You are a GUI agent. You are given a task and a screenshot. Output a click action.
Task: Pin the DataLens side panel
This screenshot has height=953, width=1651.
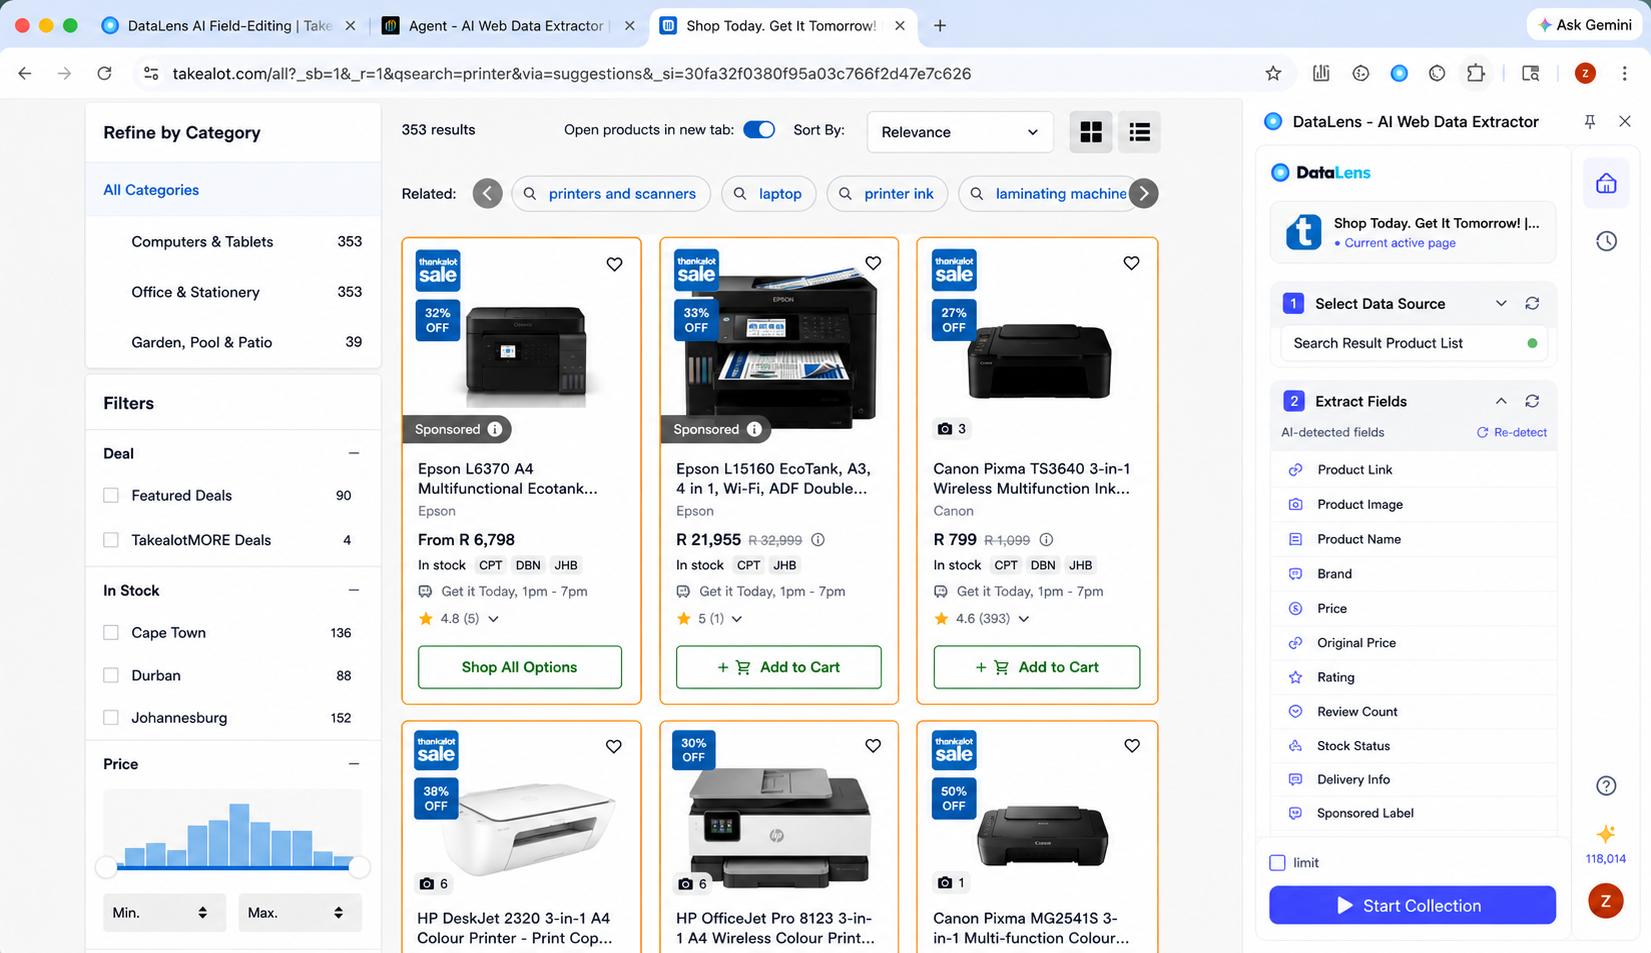(x=1589, y=122)
